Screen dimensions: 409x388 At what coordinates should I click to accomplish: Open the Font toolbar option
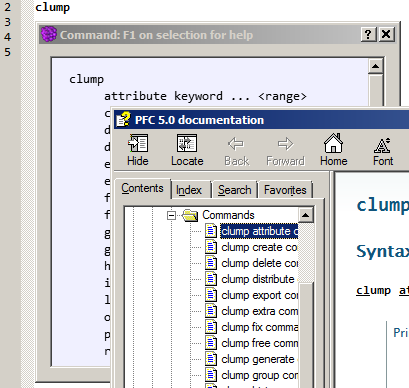[383, 150]
